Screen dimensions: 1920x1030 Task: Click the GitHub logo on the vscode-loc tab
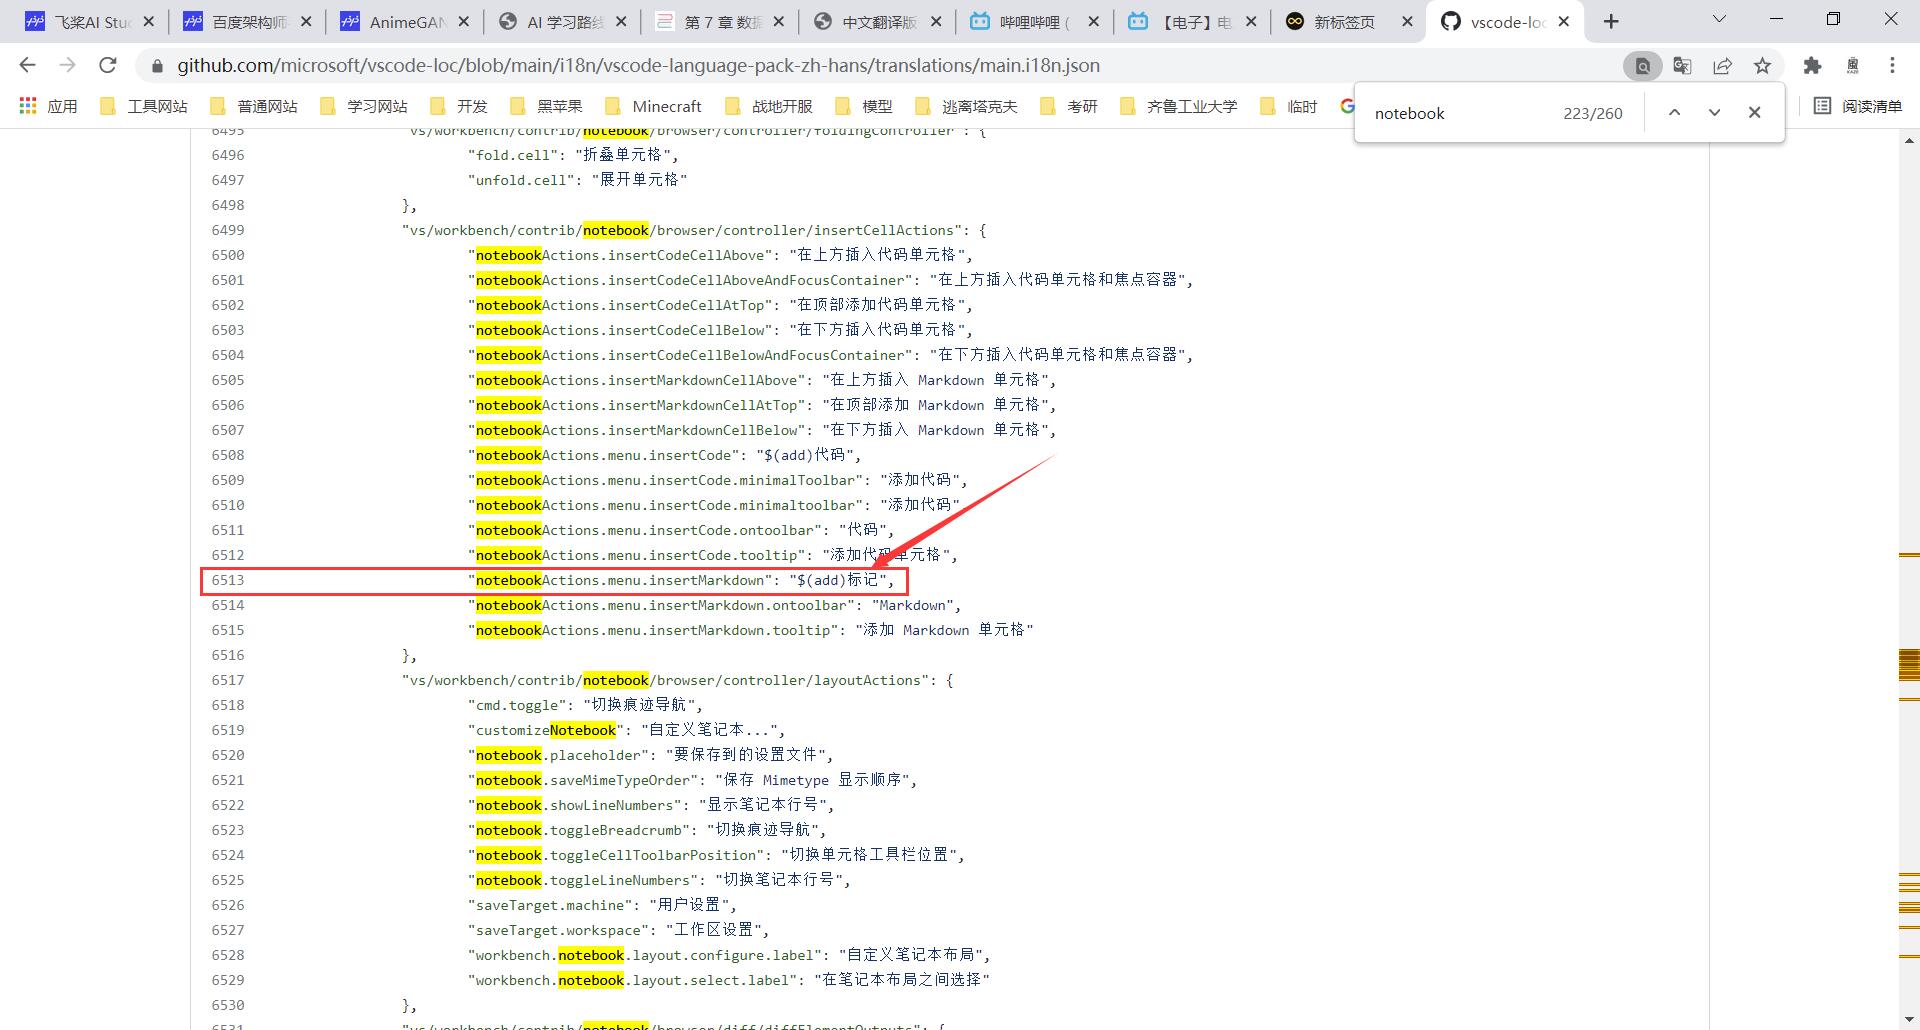(1451, 20)
